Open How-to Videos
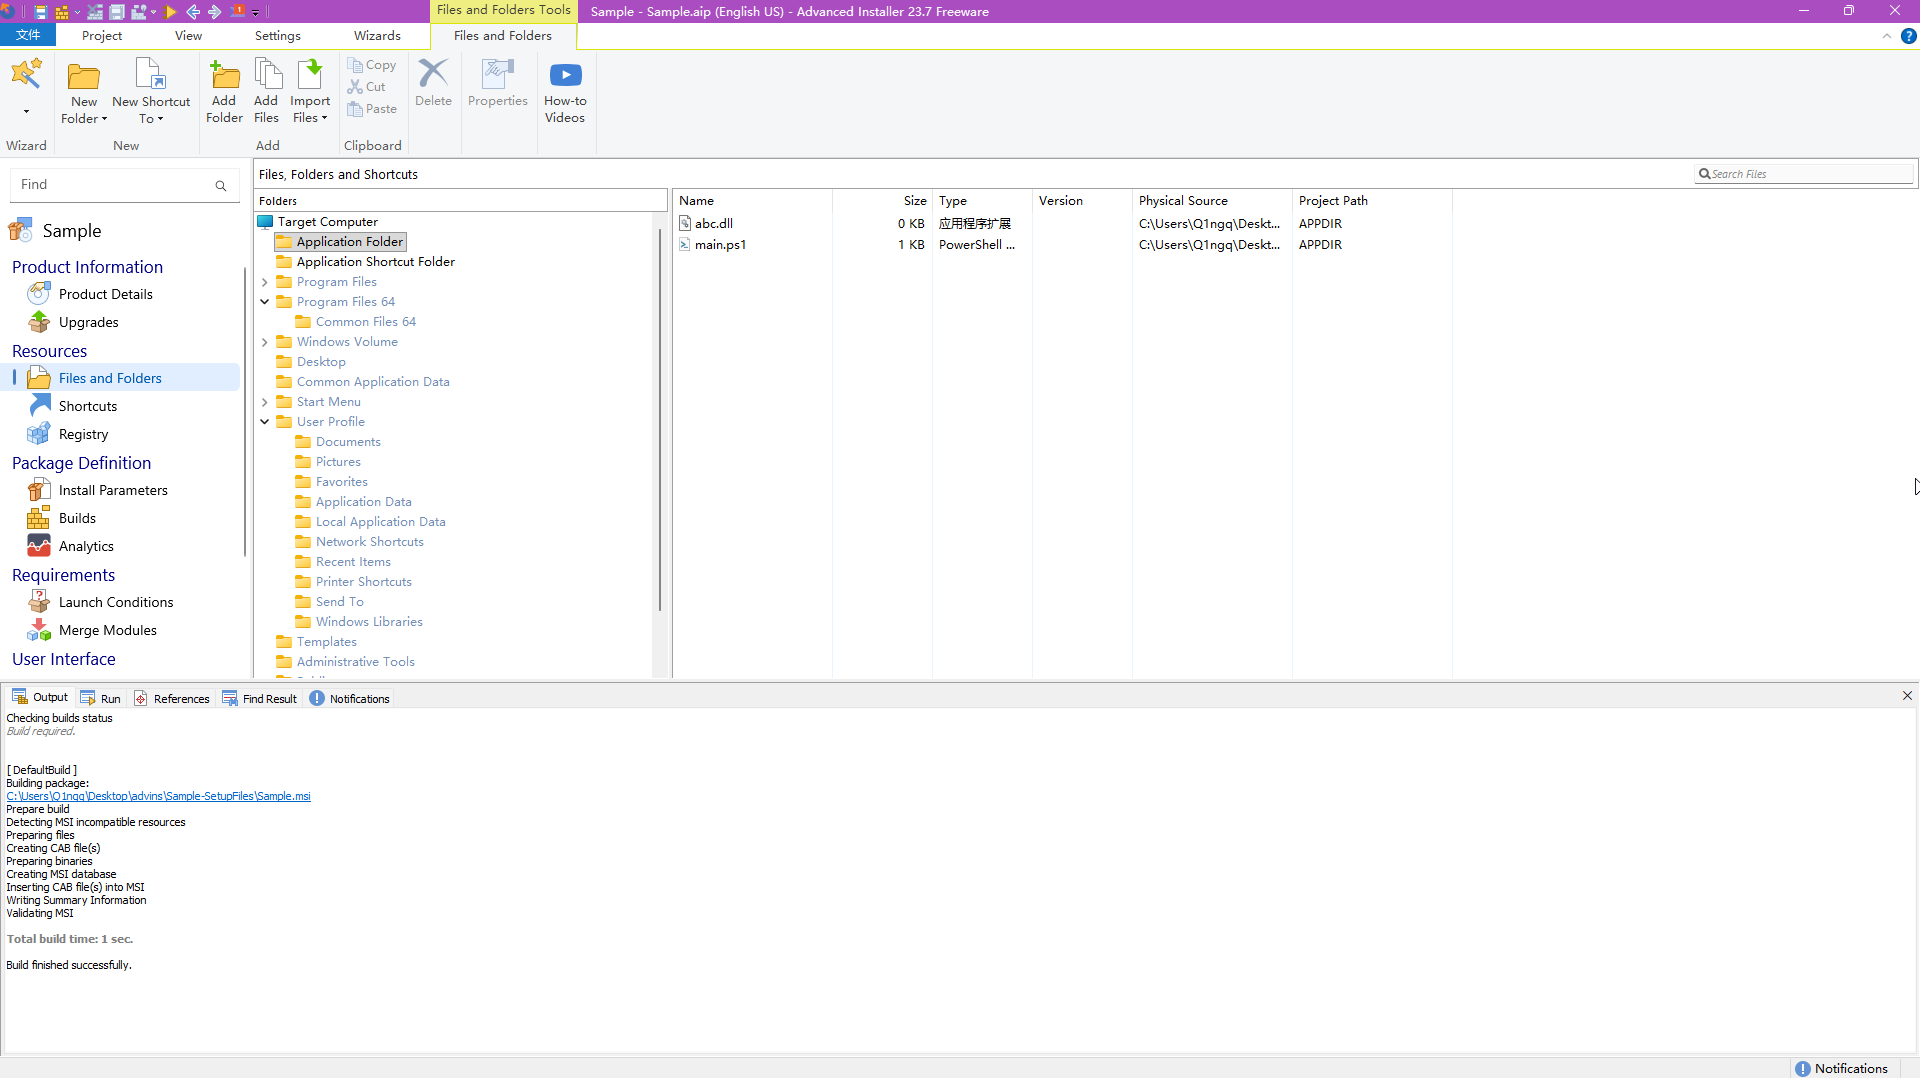Image resolution: width=1920 pixels, height=1078 pixels. [565, 92]
